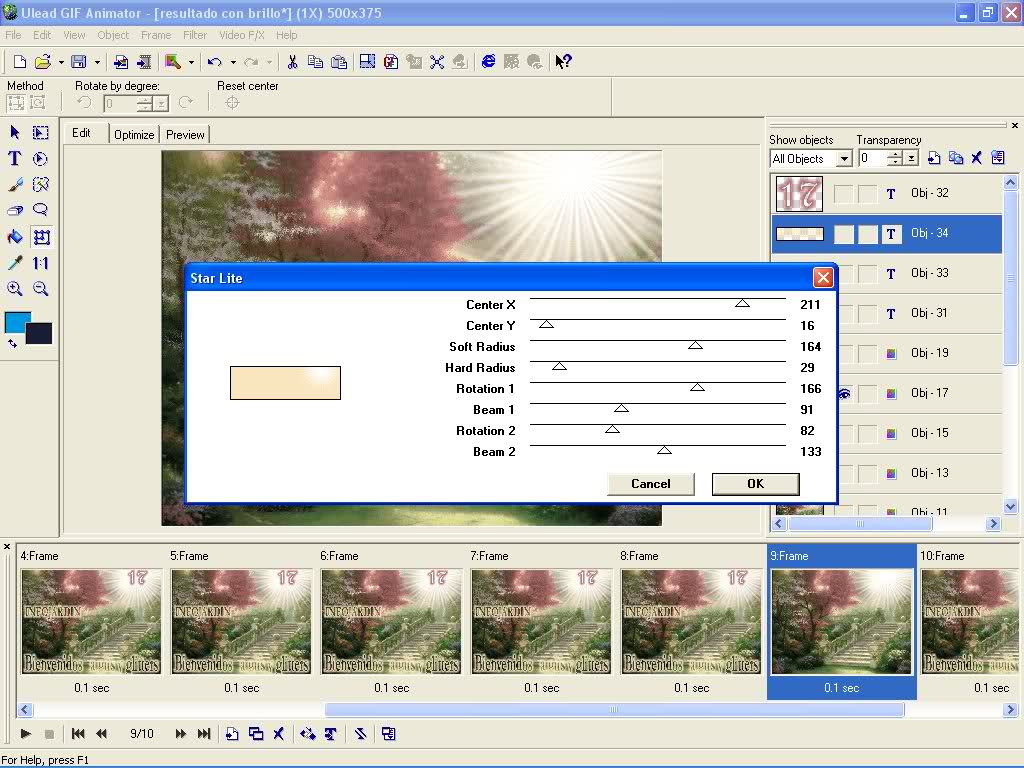Toggle lock box for Obj - 33

coord(867,274)
